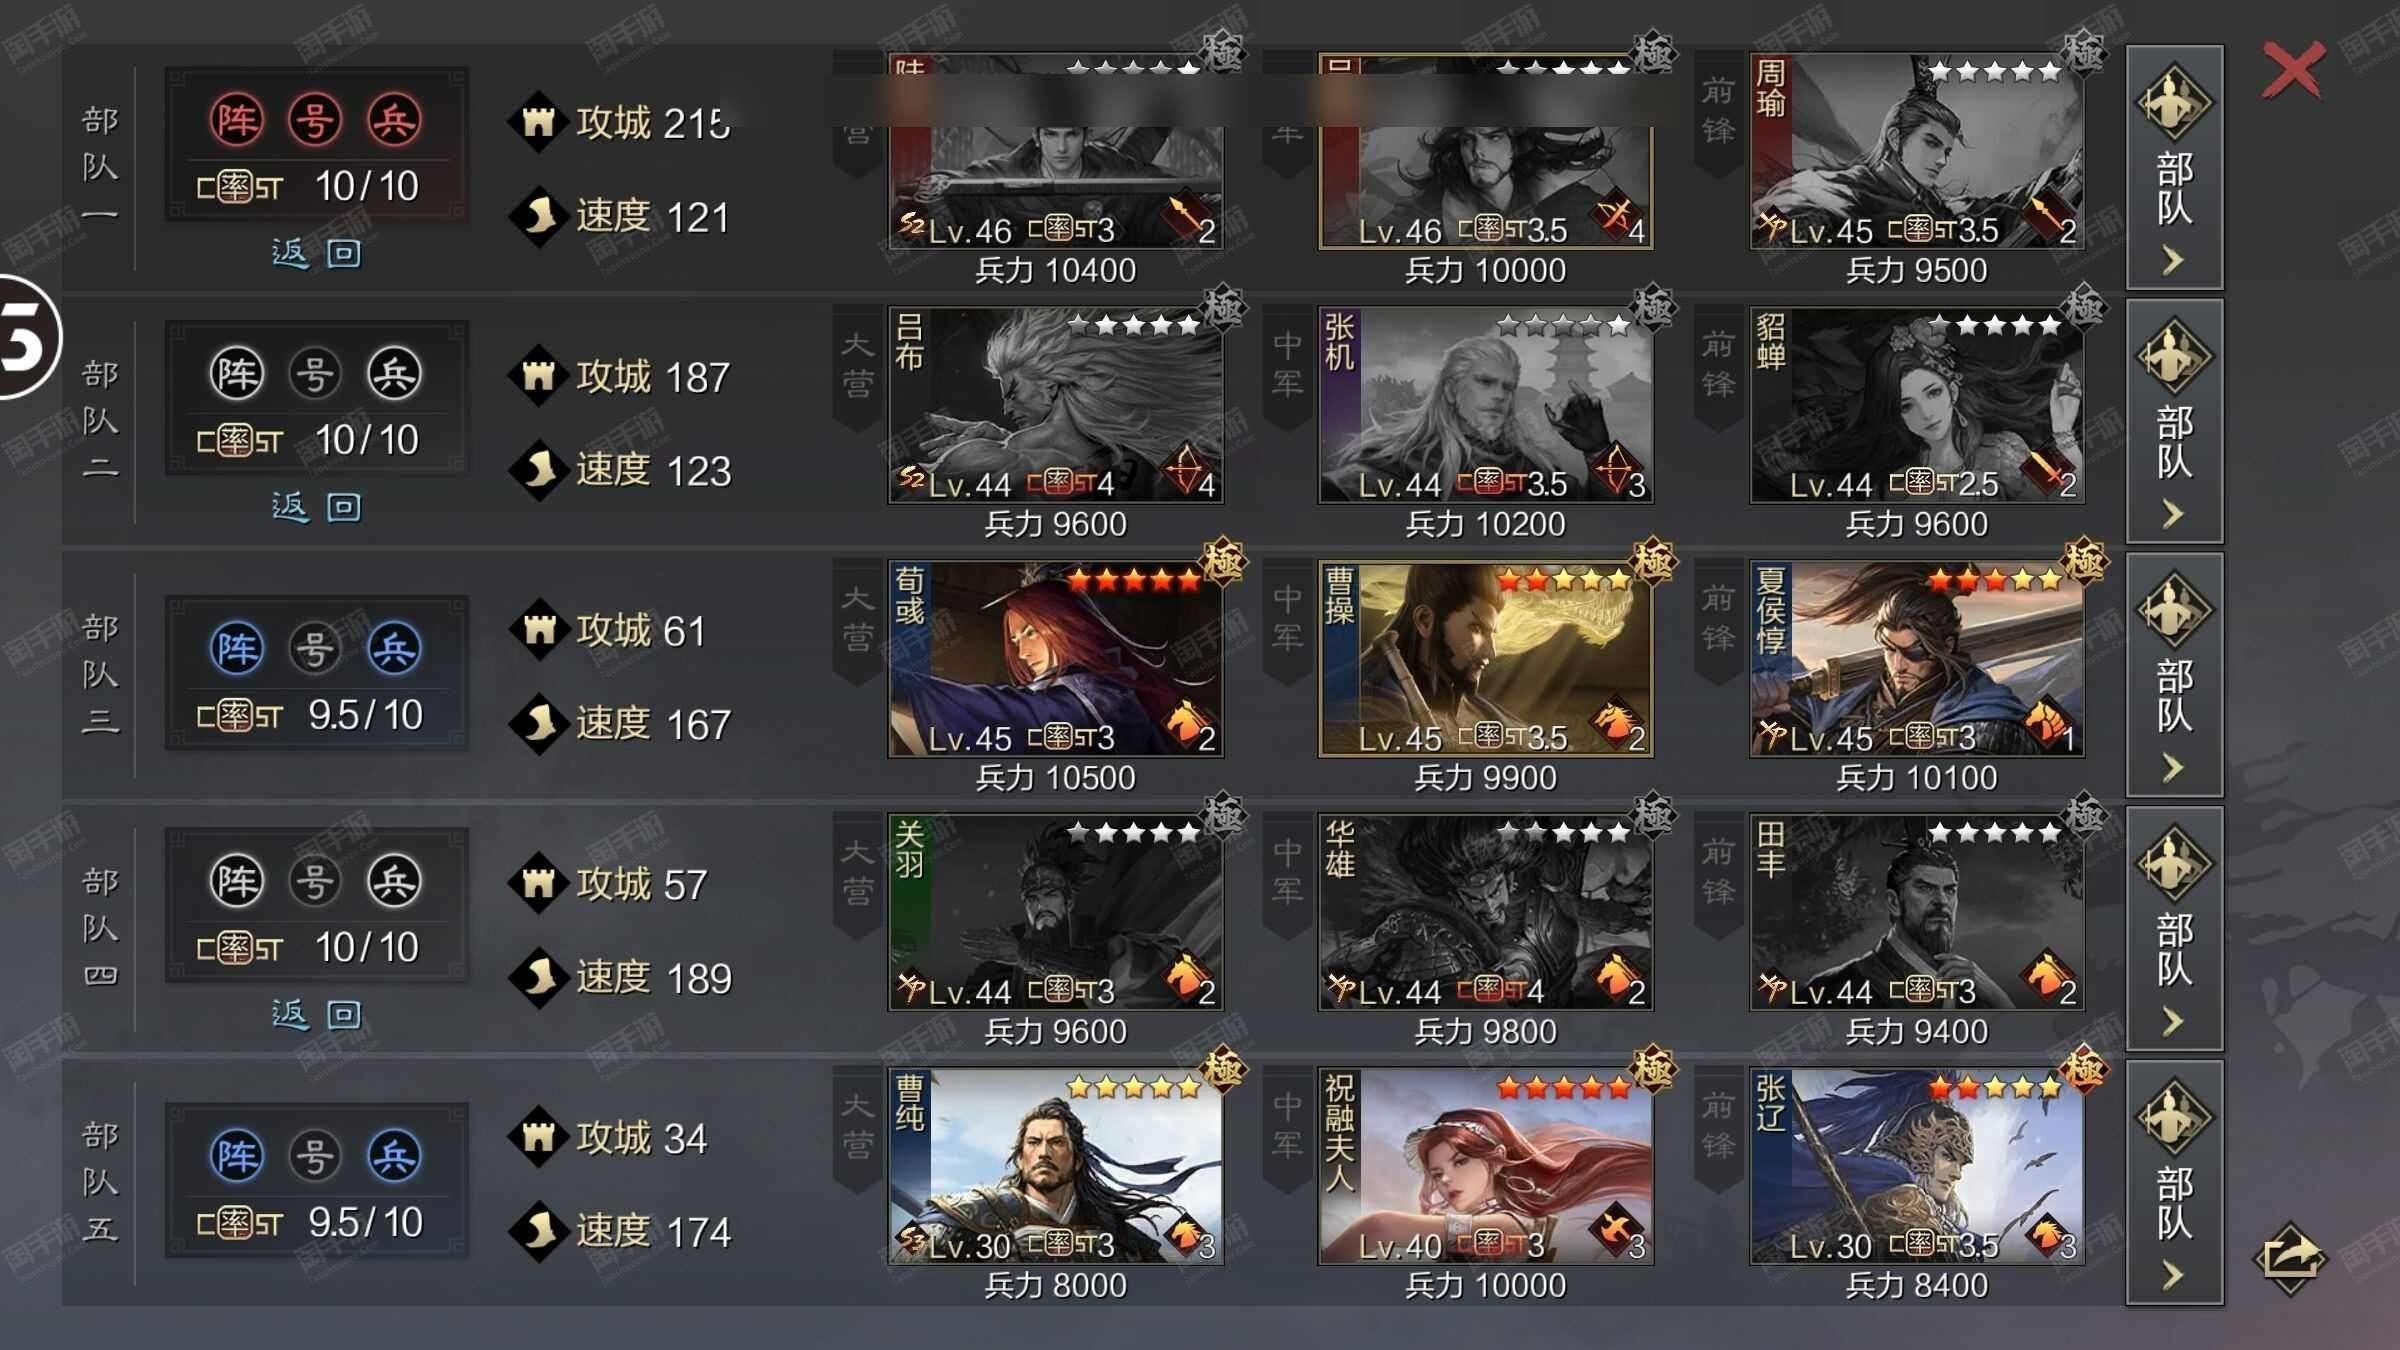Open the 祝融夫人 hero portrait
The width and height of the screenshot is (2400, 1350).
click(1485, 1166)
